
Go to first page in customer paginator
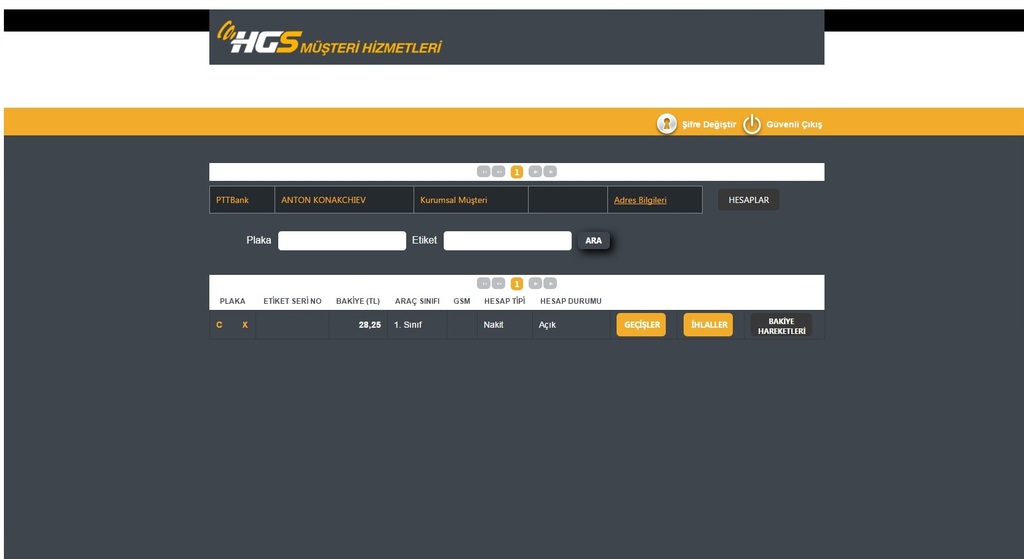(483, 172)
